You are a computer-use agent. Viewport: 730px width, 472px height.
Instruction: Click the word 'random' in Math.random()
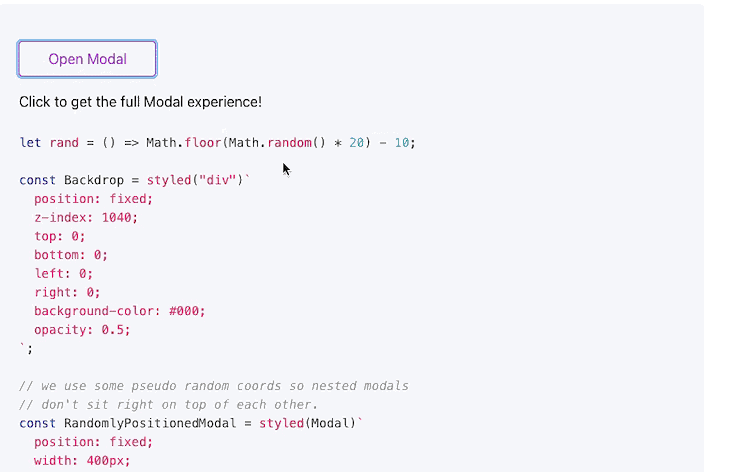[289, 142]
